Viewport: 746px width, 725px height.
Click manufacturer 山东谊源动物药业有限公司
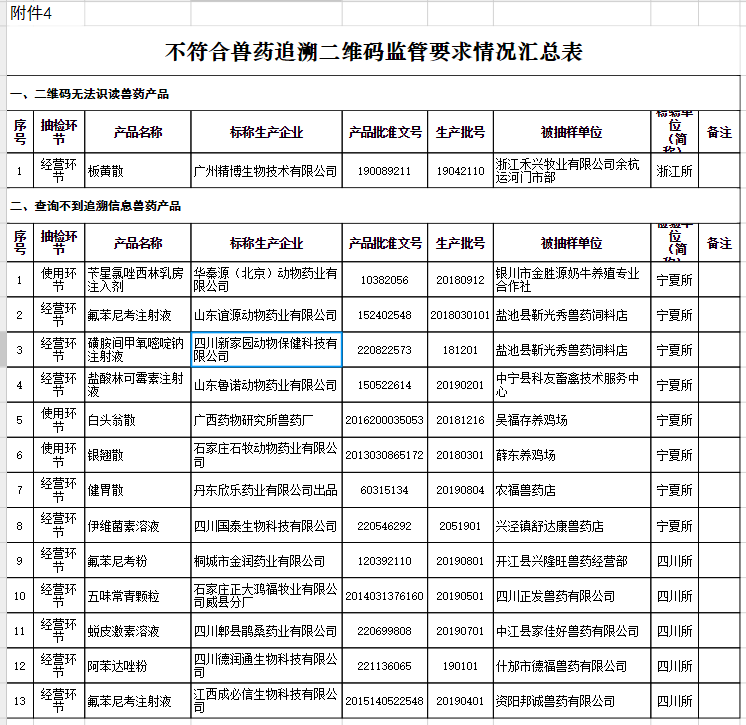tap(265, 315)
